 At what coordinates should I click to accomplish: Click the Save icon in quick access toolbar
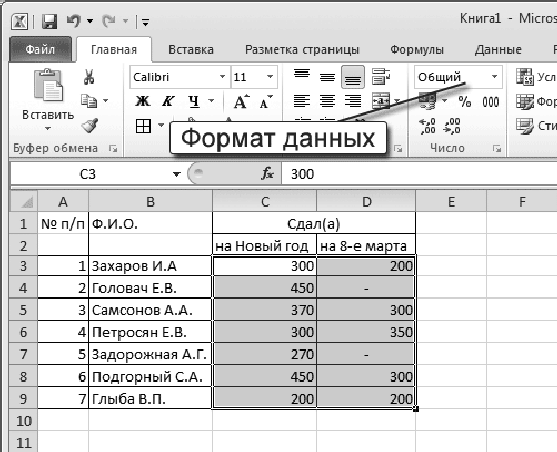[x=49, y=22]
